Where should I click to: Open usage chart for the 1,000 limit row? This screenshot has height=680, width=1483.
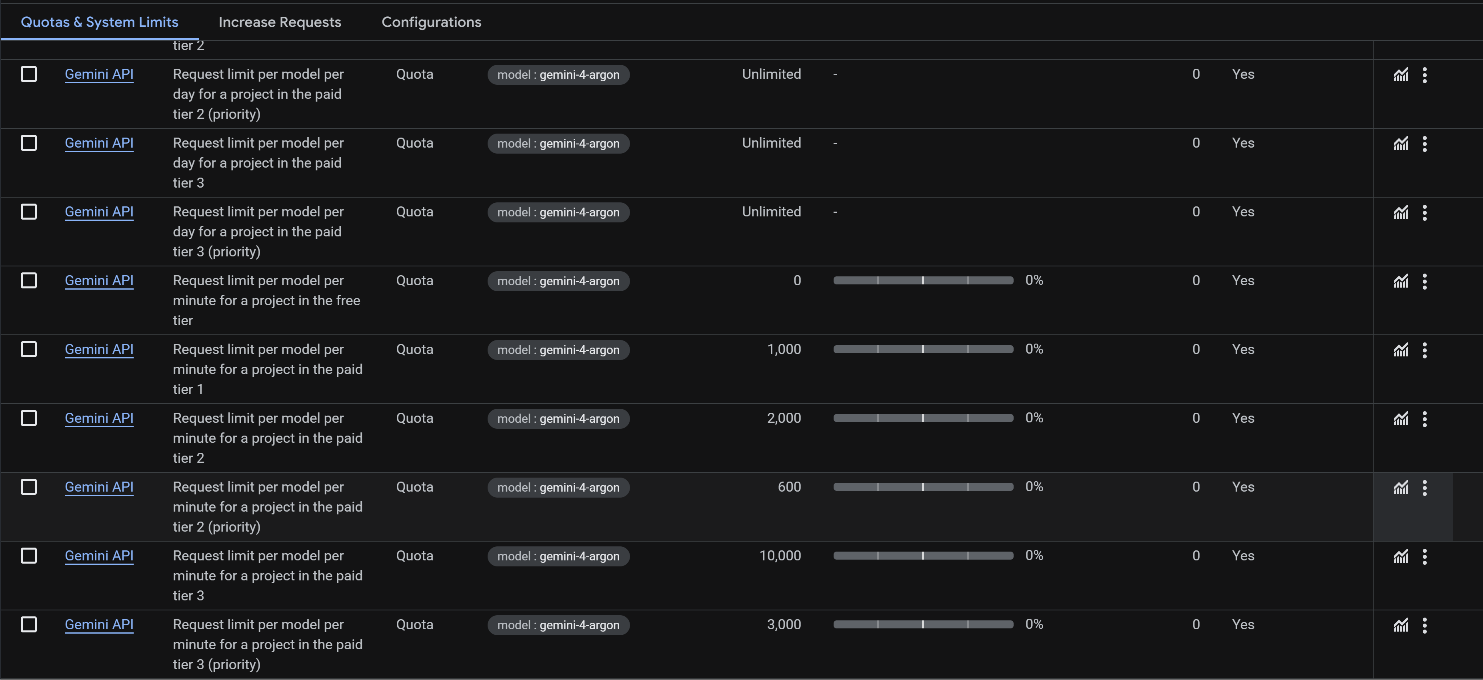(1401, 350)
